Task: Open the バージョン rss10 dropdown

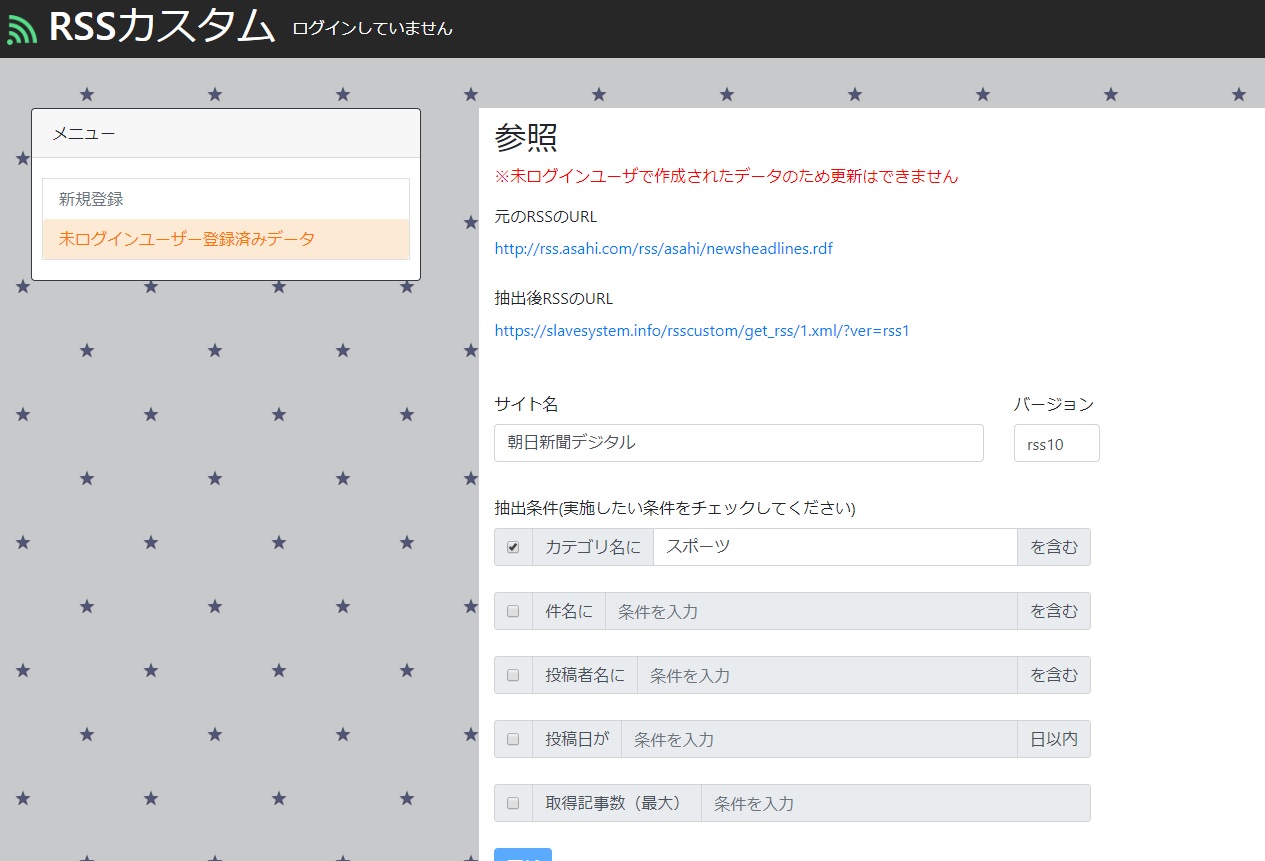Action: (x=1056, y=444)
